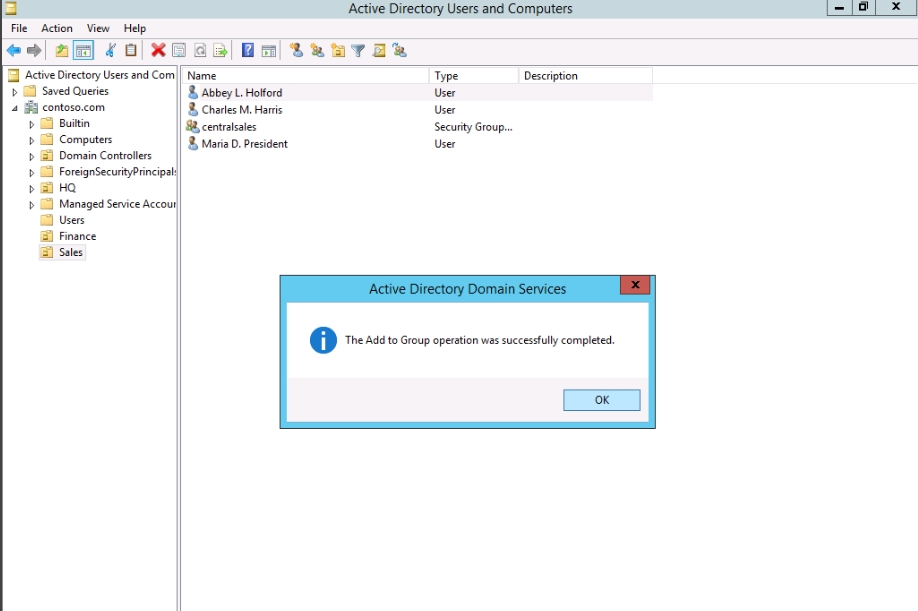
Task: Sort by the Type column header
Action: coord(474,75)
